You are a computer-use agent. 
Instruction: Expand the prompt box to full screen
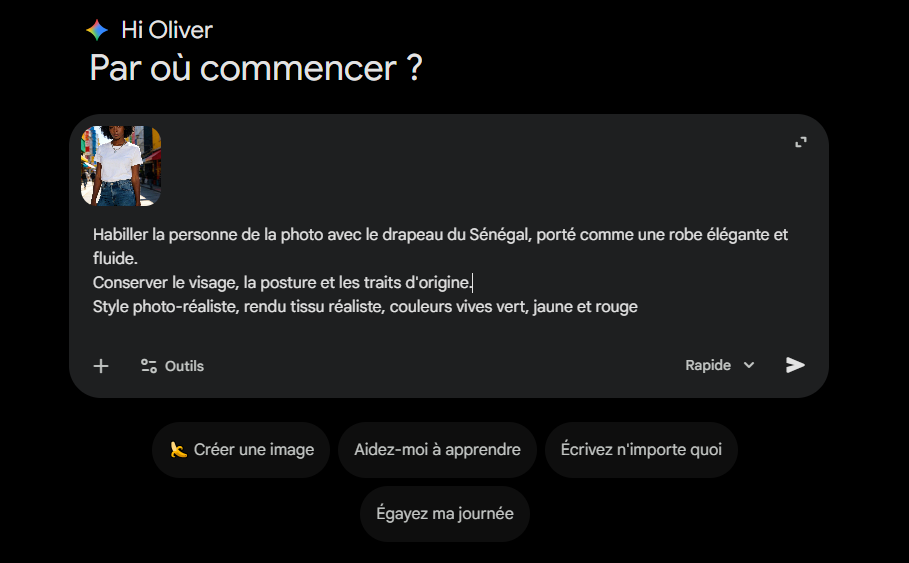coord(801,142)
